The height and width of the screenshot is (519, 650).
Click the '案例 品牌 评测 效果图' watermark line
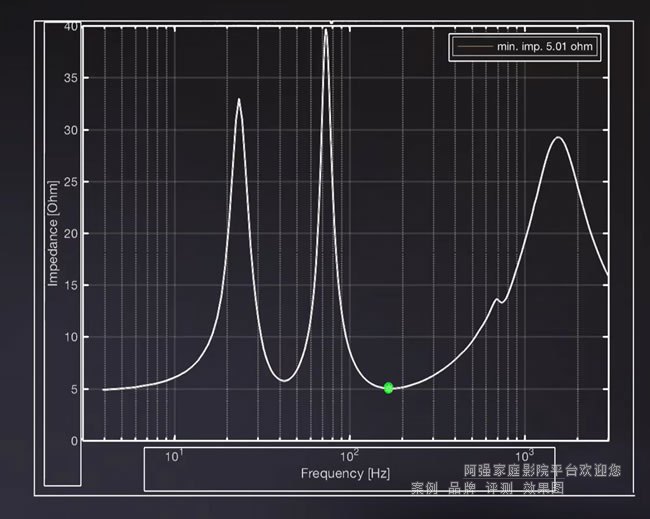coord(487,488)
